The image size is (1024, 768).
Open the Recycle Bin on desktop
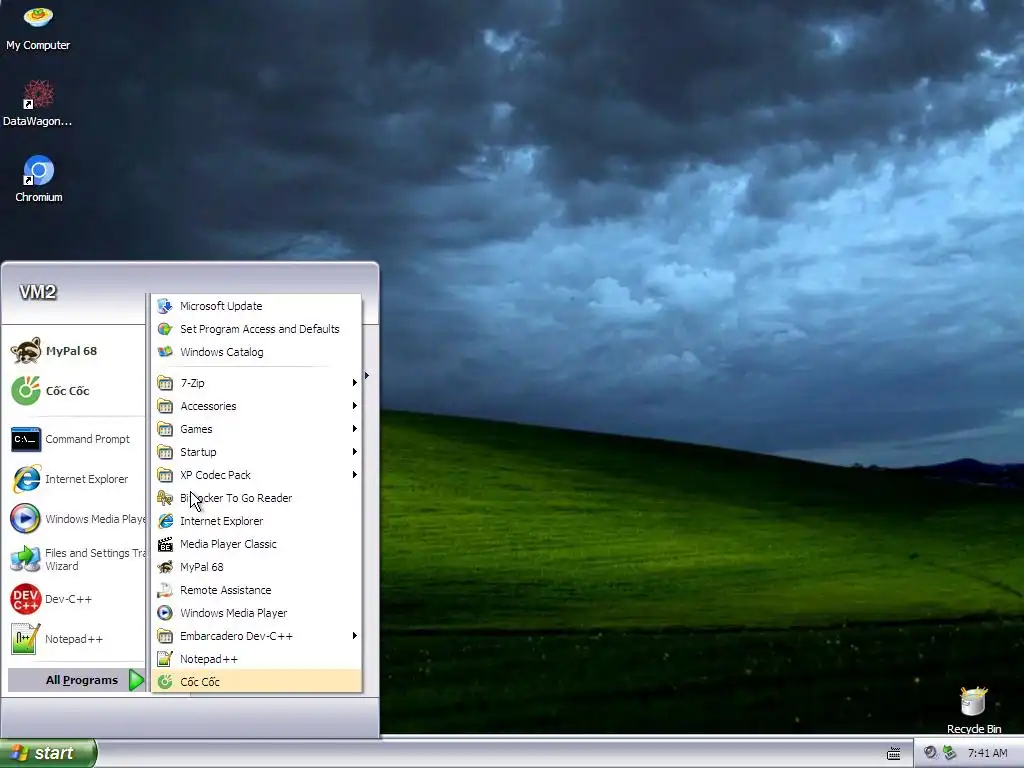(974, 710)
